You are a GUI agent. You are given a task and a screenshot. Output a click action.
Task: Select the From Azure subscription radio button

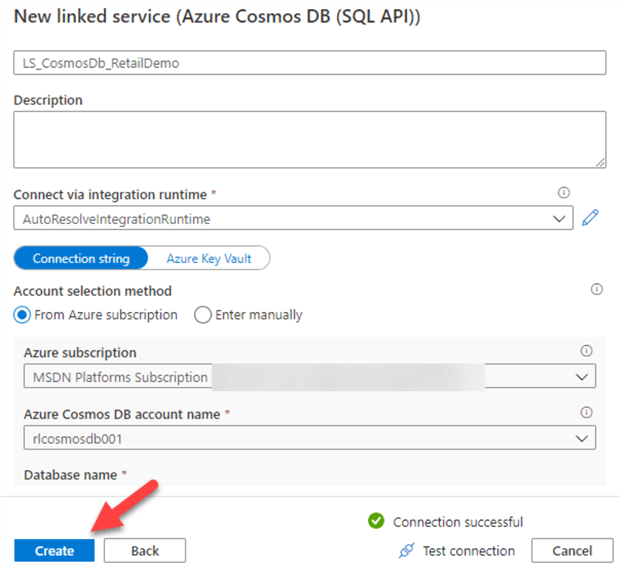coord(22,315)
